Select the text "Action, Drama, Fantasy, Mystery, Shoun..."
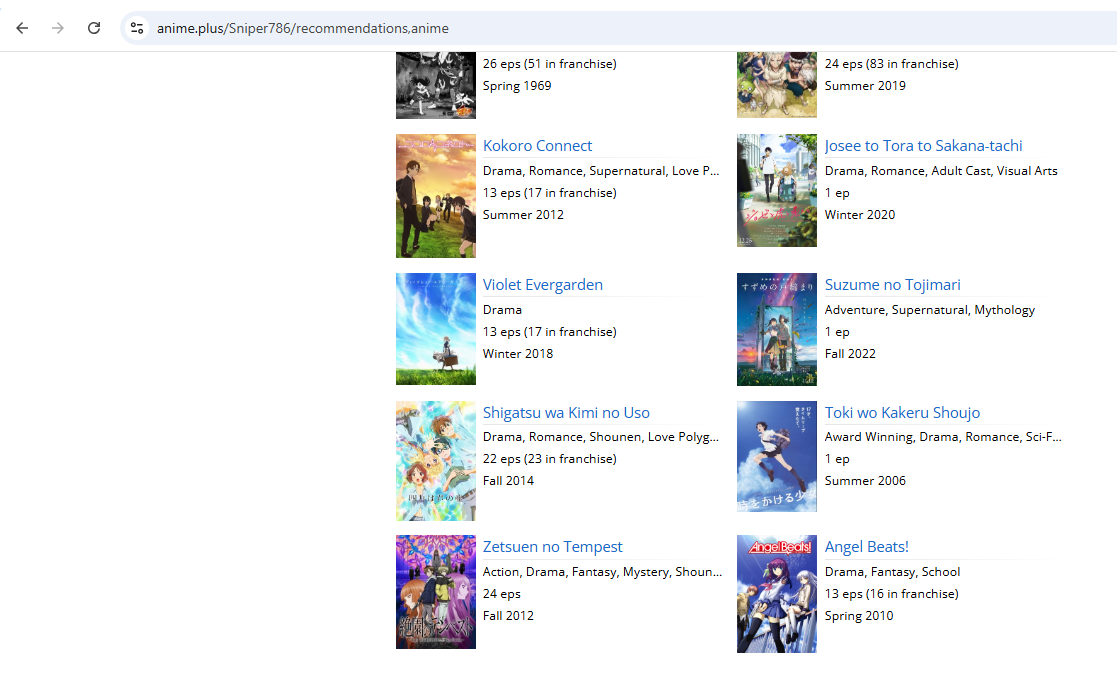The image size is (1117, 683). [x=602, y=571]
